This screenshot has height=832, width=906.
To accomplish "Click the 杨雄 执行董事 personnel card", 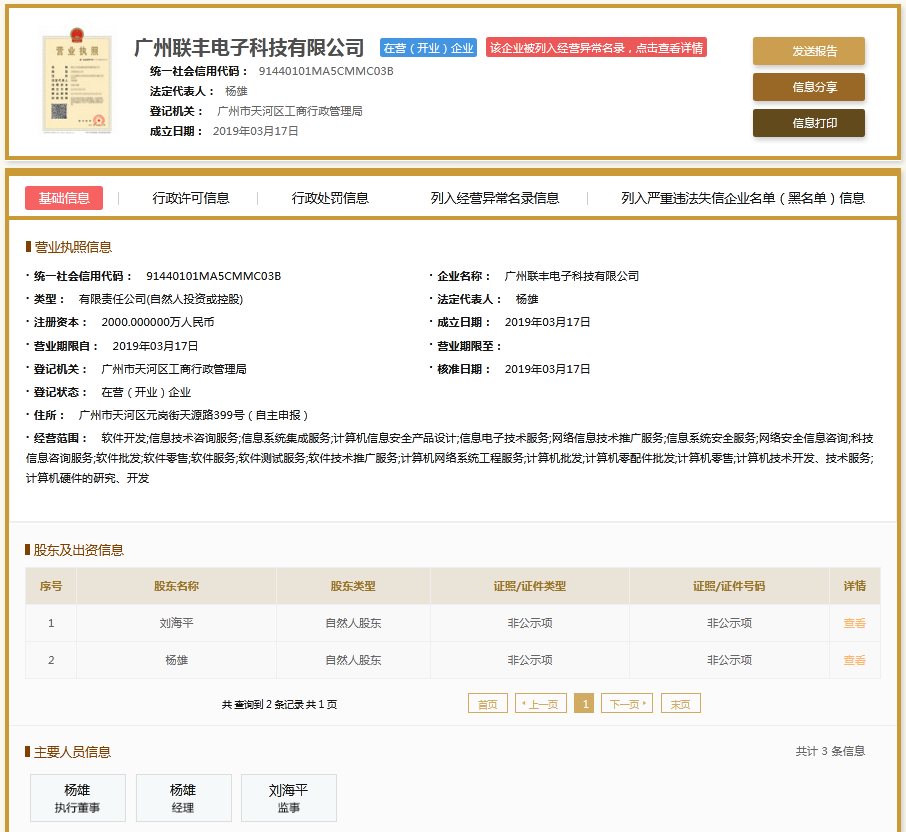I will [78, 798].
